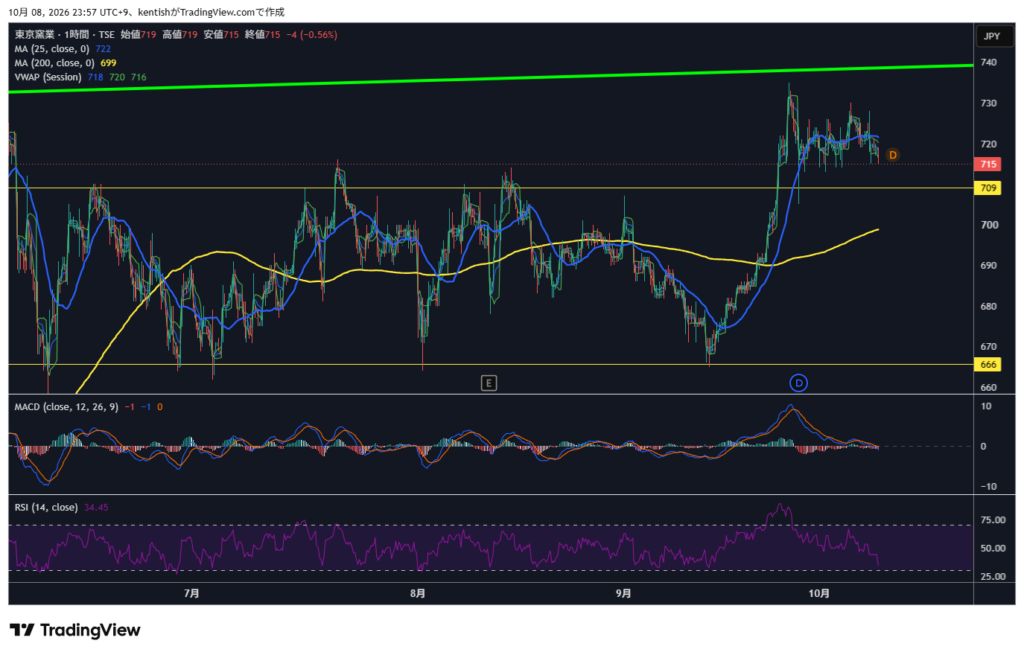Viewport: 1024px width, 655px height.
Task: Click the 9月 date label on time axis
Action: click(x=624, y=594)
